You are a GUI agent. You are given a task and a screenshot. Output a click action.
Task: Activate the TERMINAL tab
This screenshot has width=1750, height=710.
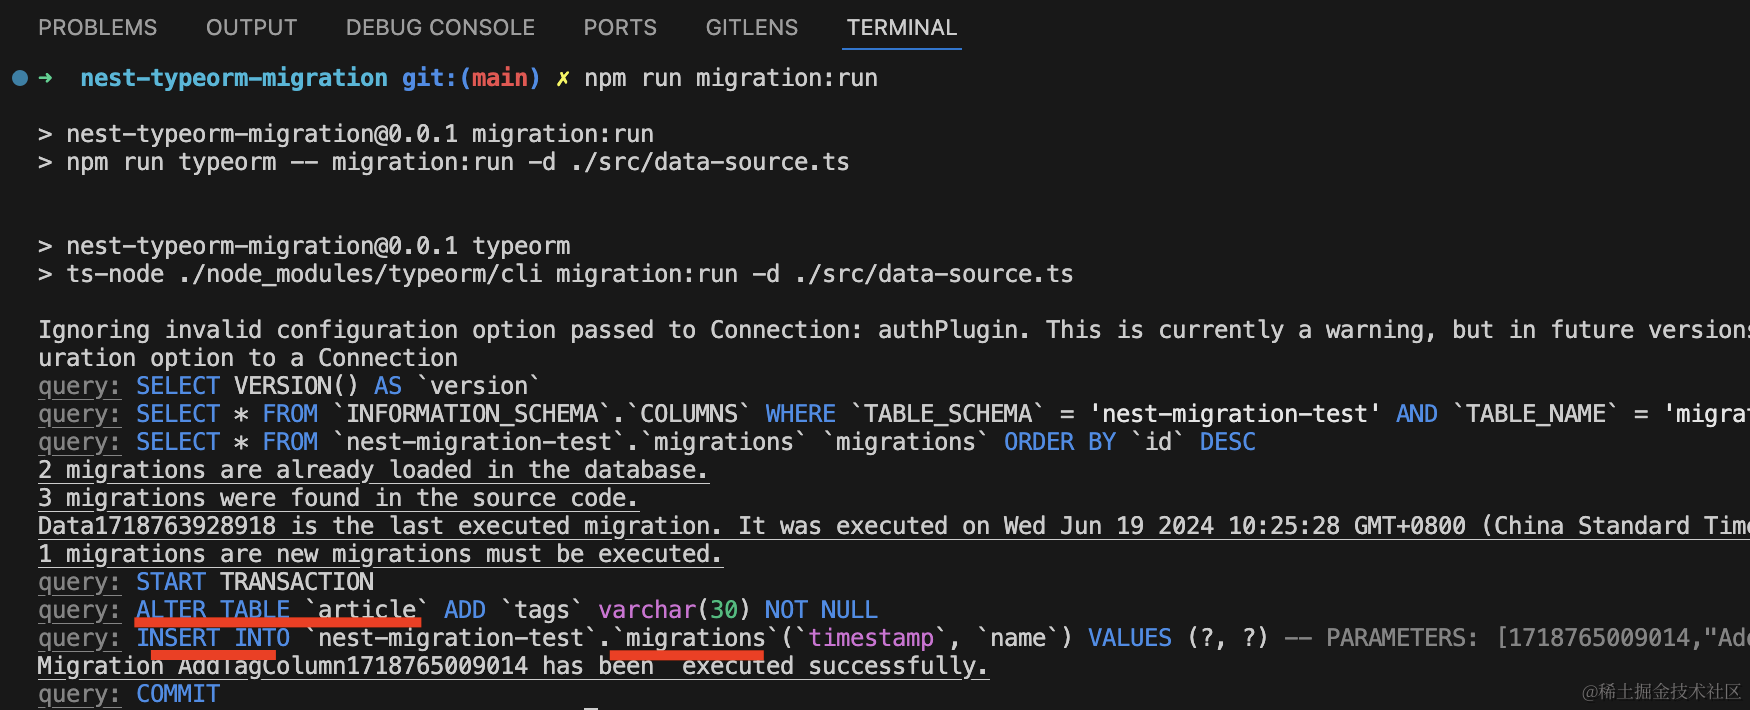(x=901, y=28)
